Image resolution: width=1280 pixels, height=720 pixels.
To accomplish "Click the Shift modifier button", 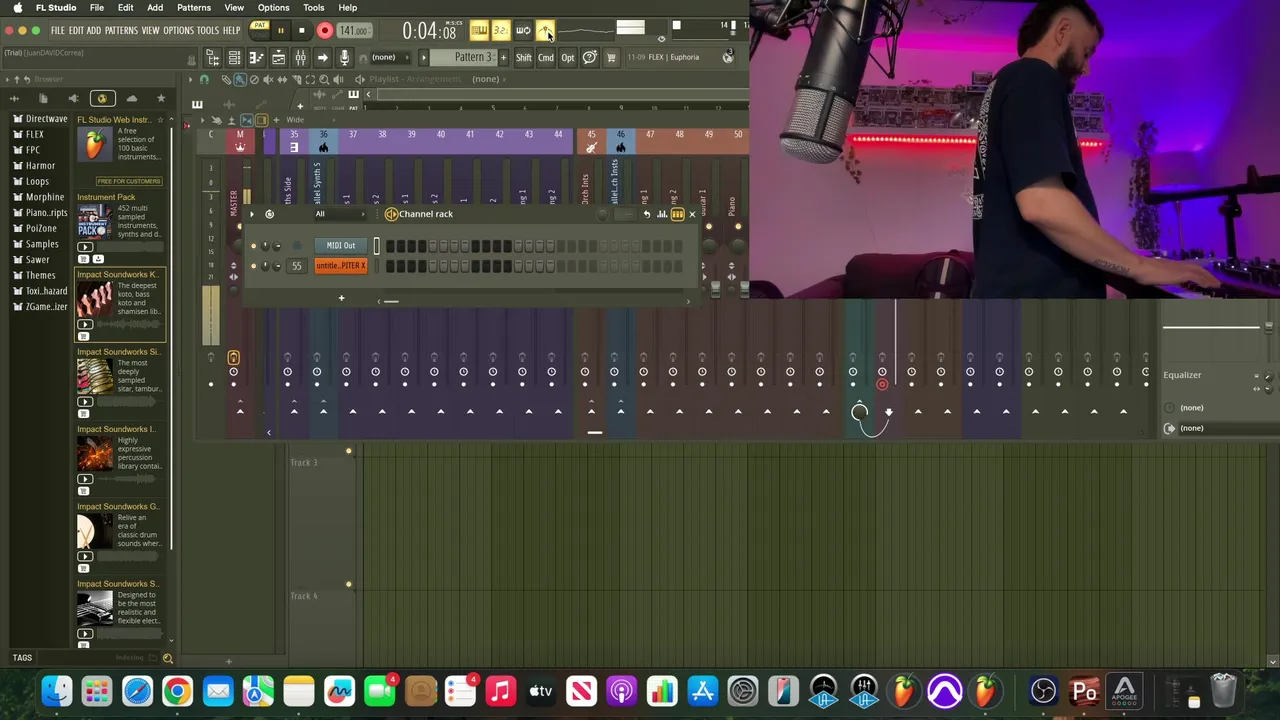I will (524, 58).
